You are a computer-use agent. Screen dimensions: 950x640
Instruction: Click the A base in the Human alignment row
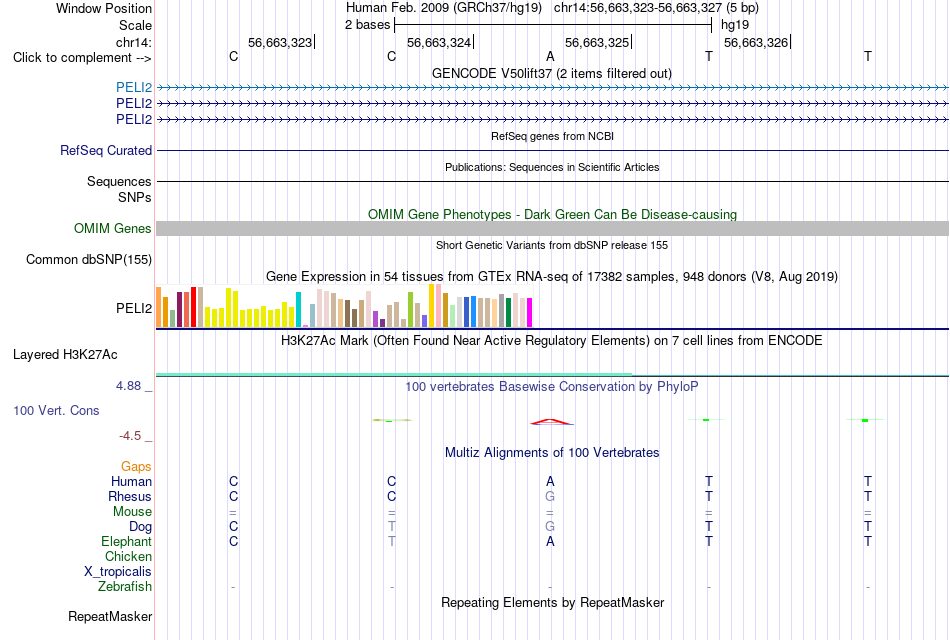[x=550, y=481]
